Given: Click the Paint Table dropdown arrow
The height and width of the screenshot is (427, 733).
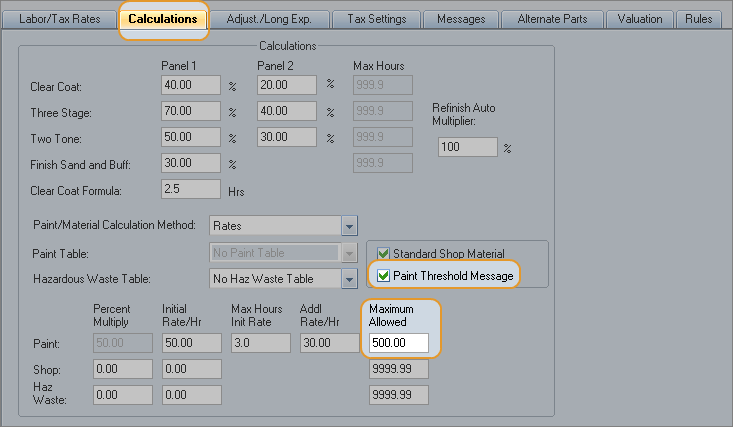Looking at the screenshot, I should pos(348,253).
